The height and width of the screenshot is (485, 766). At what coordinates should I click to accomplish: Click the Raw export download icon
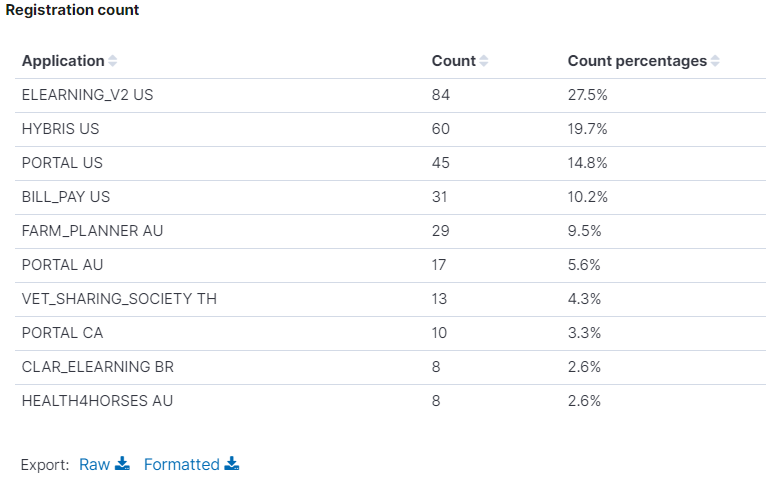(123, 463)
